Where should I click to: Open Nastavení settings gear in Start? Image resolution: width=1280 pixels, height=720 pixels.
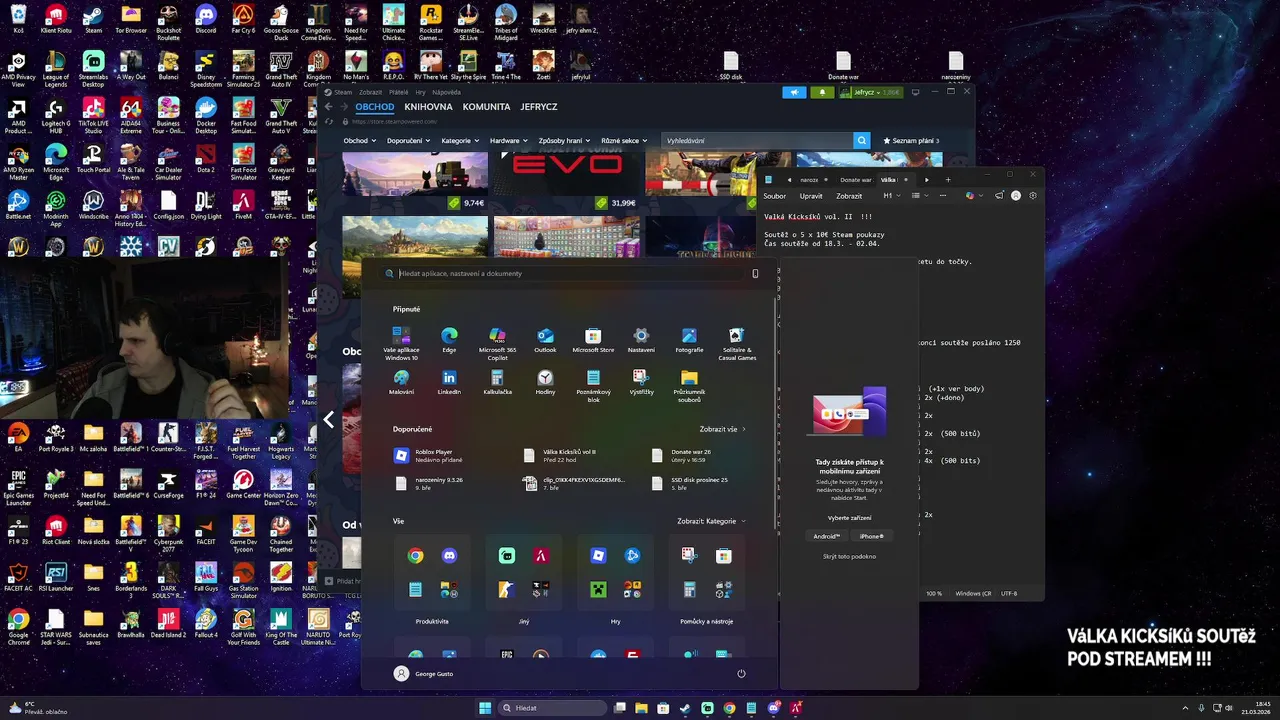(x=641, y=340)
